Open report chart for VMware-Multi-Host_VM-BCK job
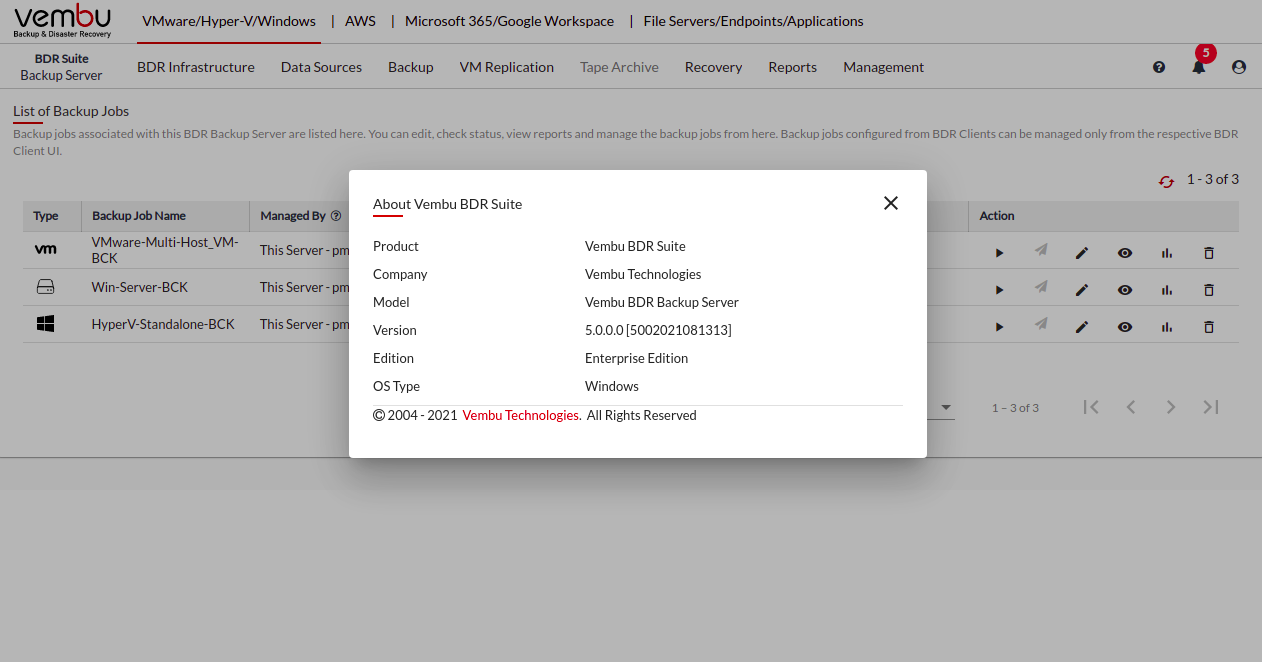Image resolution: width=1262 pixels, height=662 pixels. pos(1166,253)
